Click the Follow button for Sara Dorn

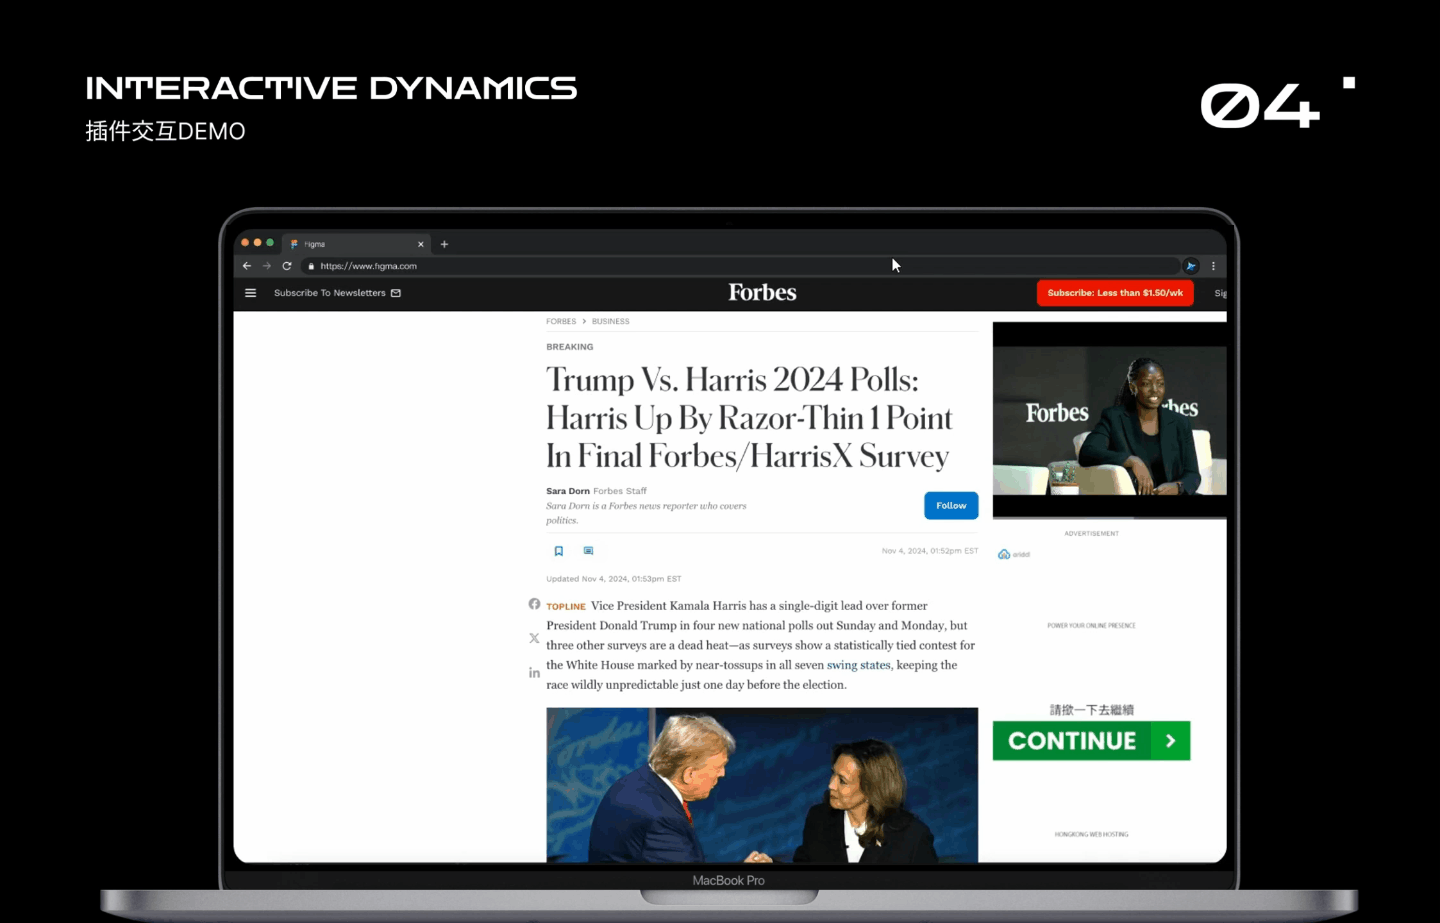point(951,506)
